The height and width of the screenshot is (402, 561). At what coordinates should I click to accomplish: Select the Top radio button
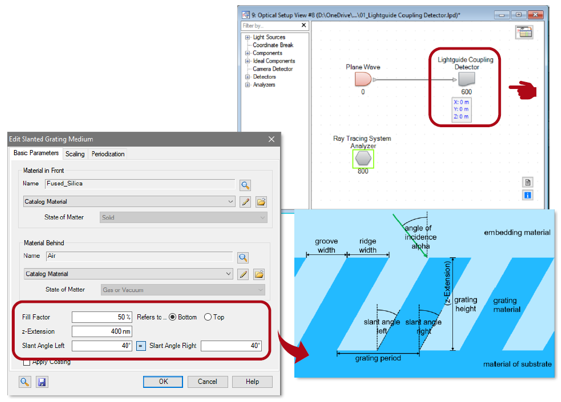(208, 317)
